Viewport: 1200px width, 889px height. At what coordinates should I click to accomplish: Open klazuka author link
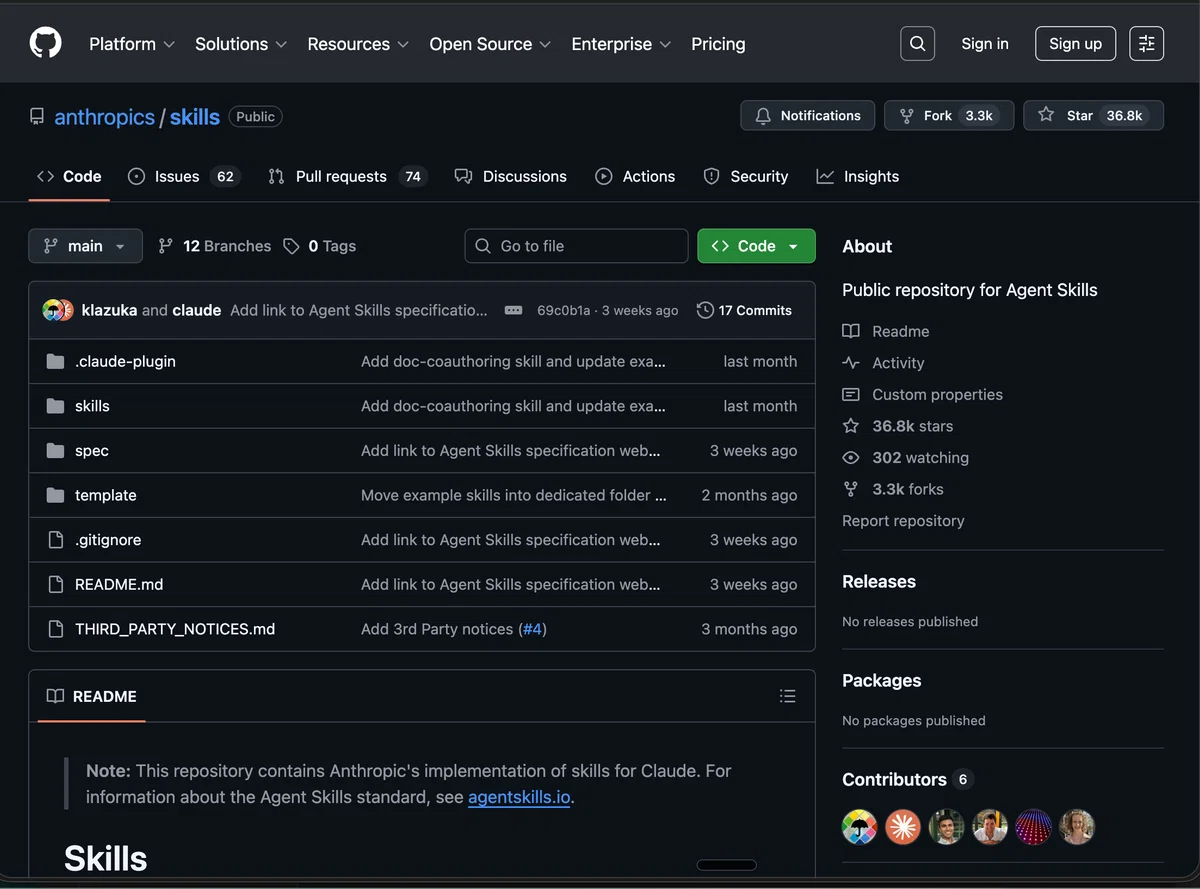109,310
